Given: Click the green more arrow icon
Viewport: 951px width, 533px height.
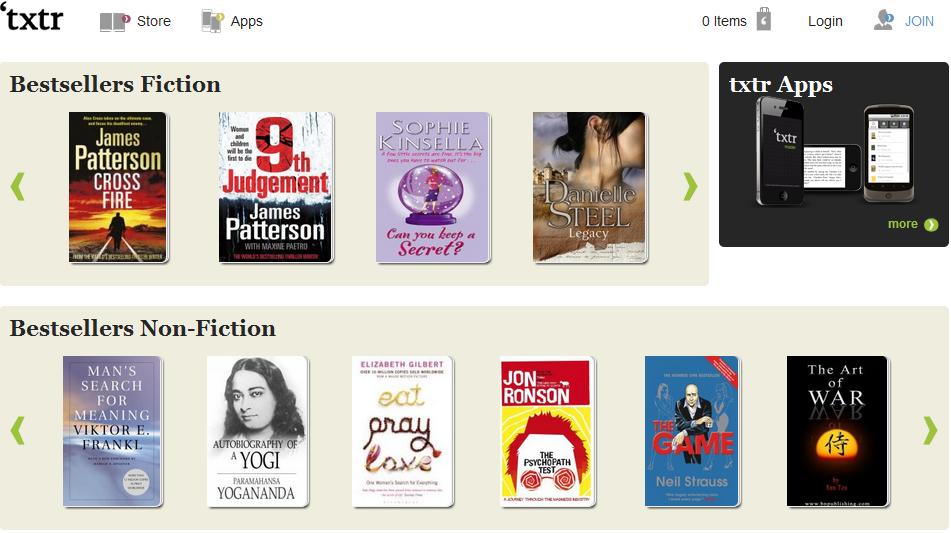Looking at the screenshot, I should [931, 225].
